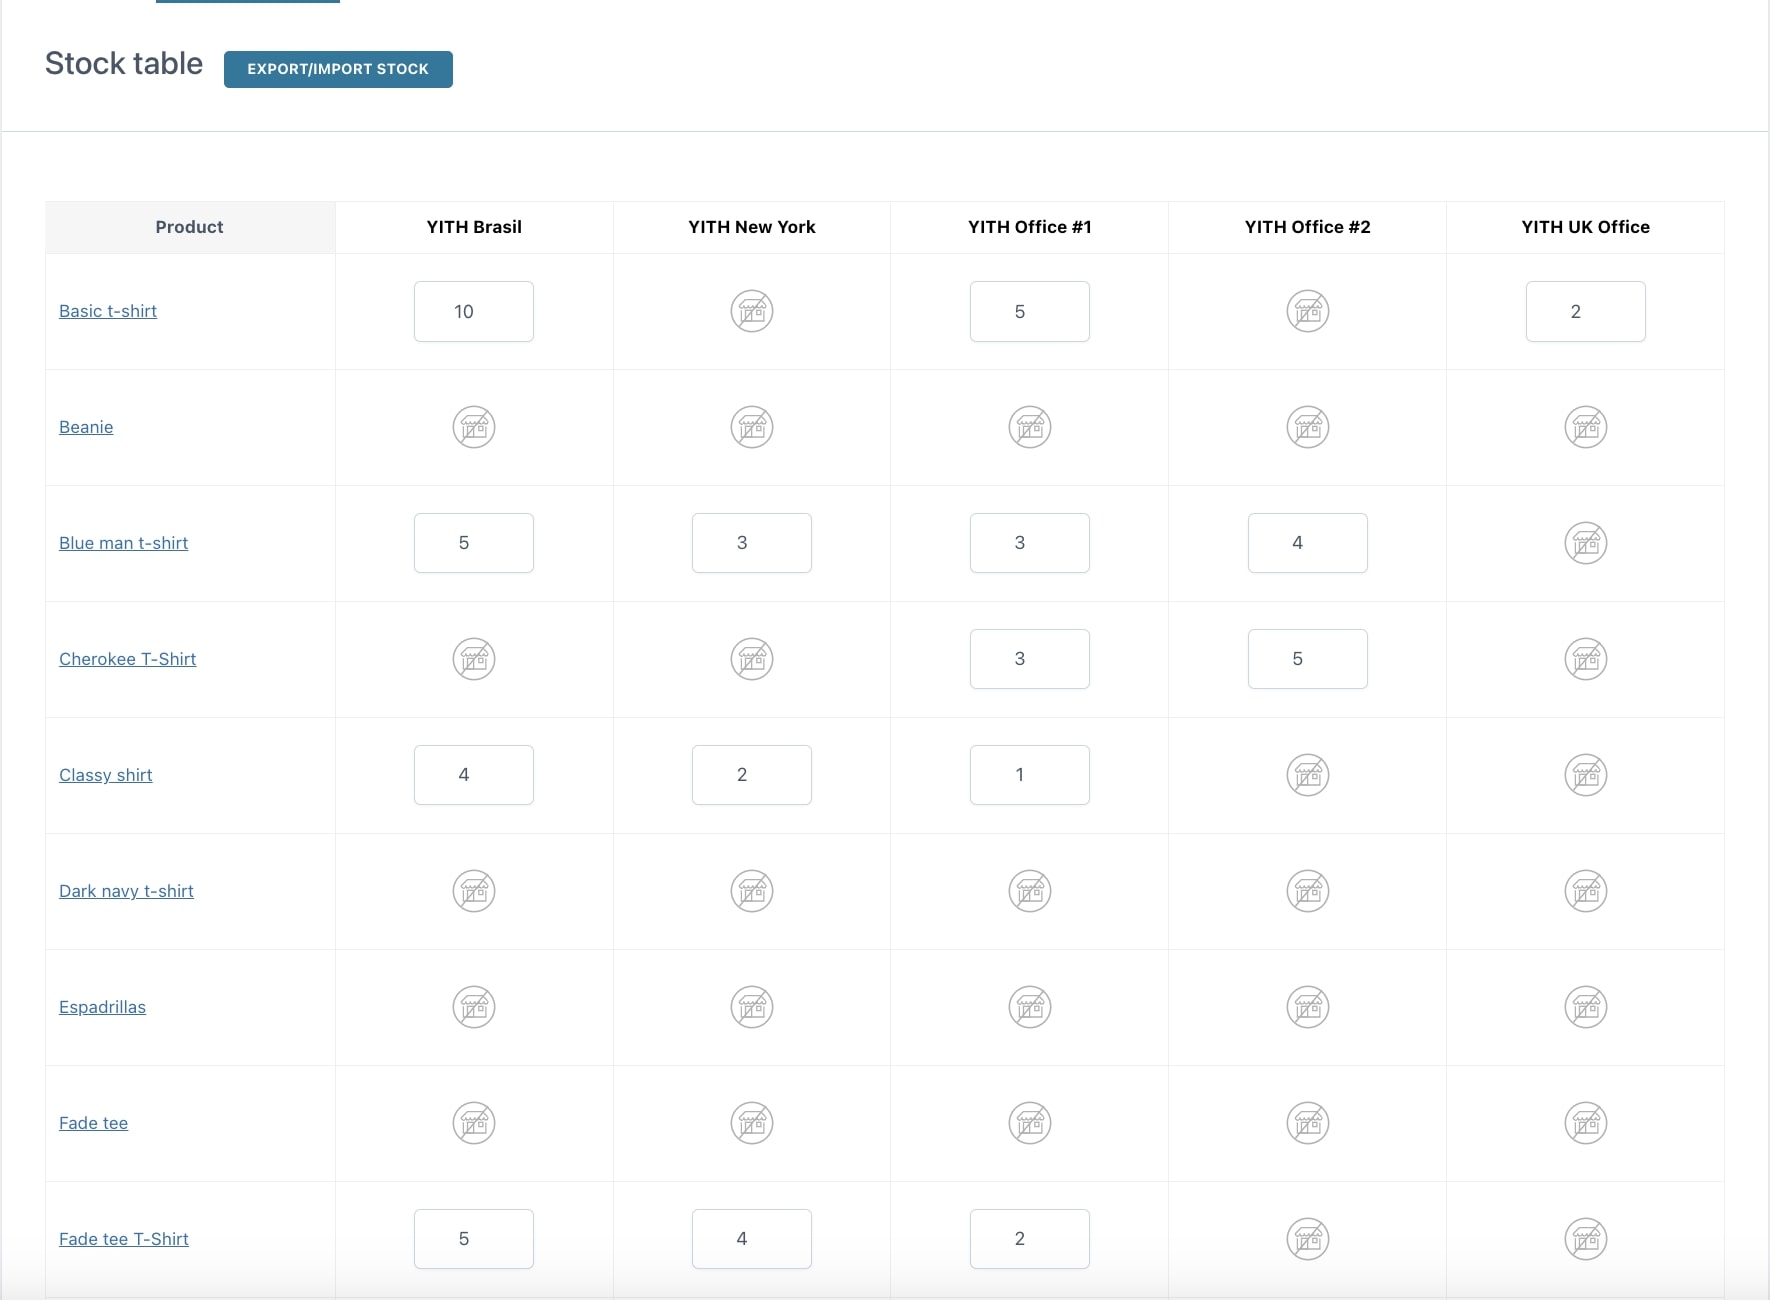Screen dimensions: 1770x1300
Task: Click the YITH Office #2 column header
Action: tap(1308, 227)
